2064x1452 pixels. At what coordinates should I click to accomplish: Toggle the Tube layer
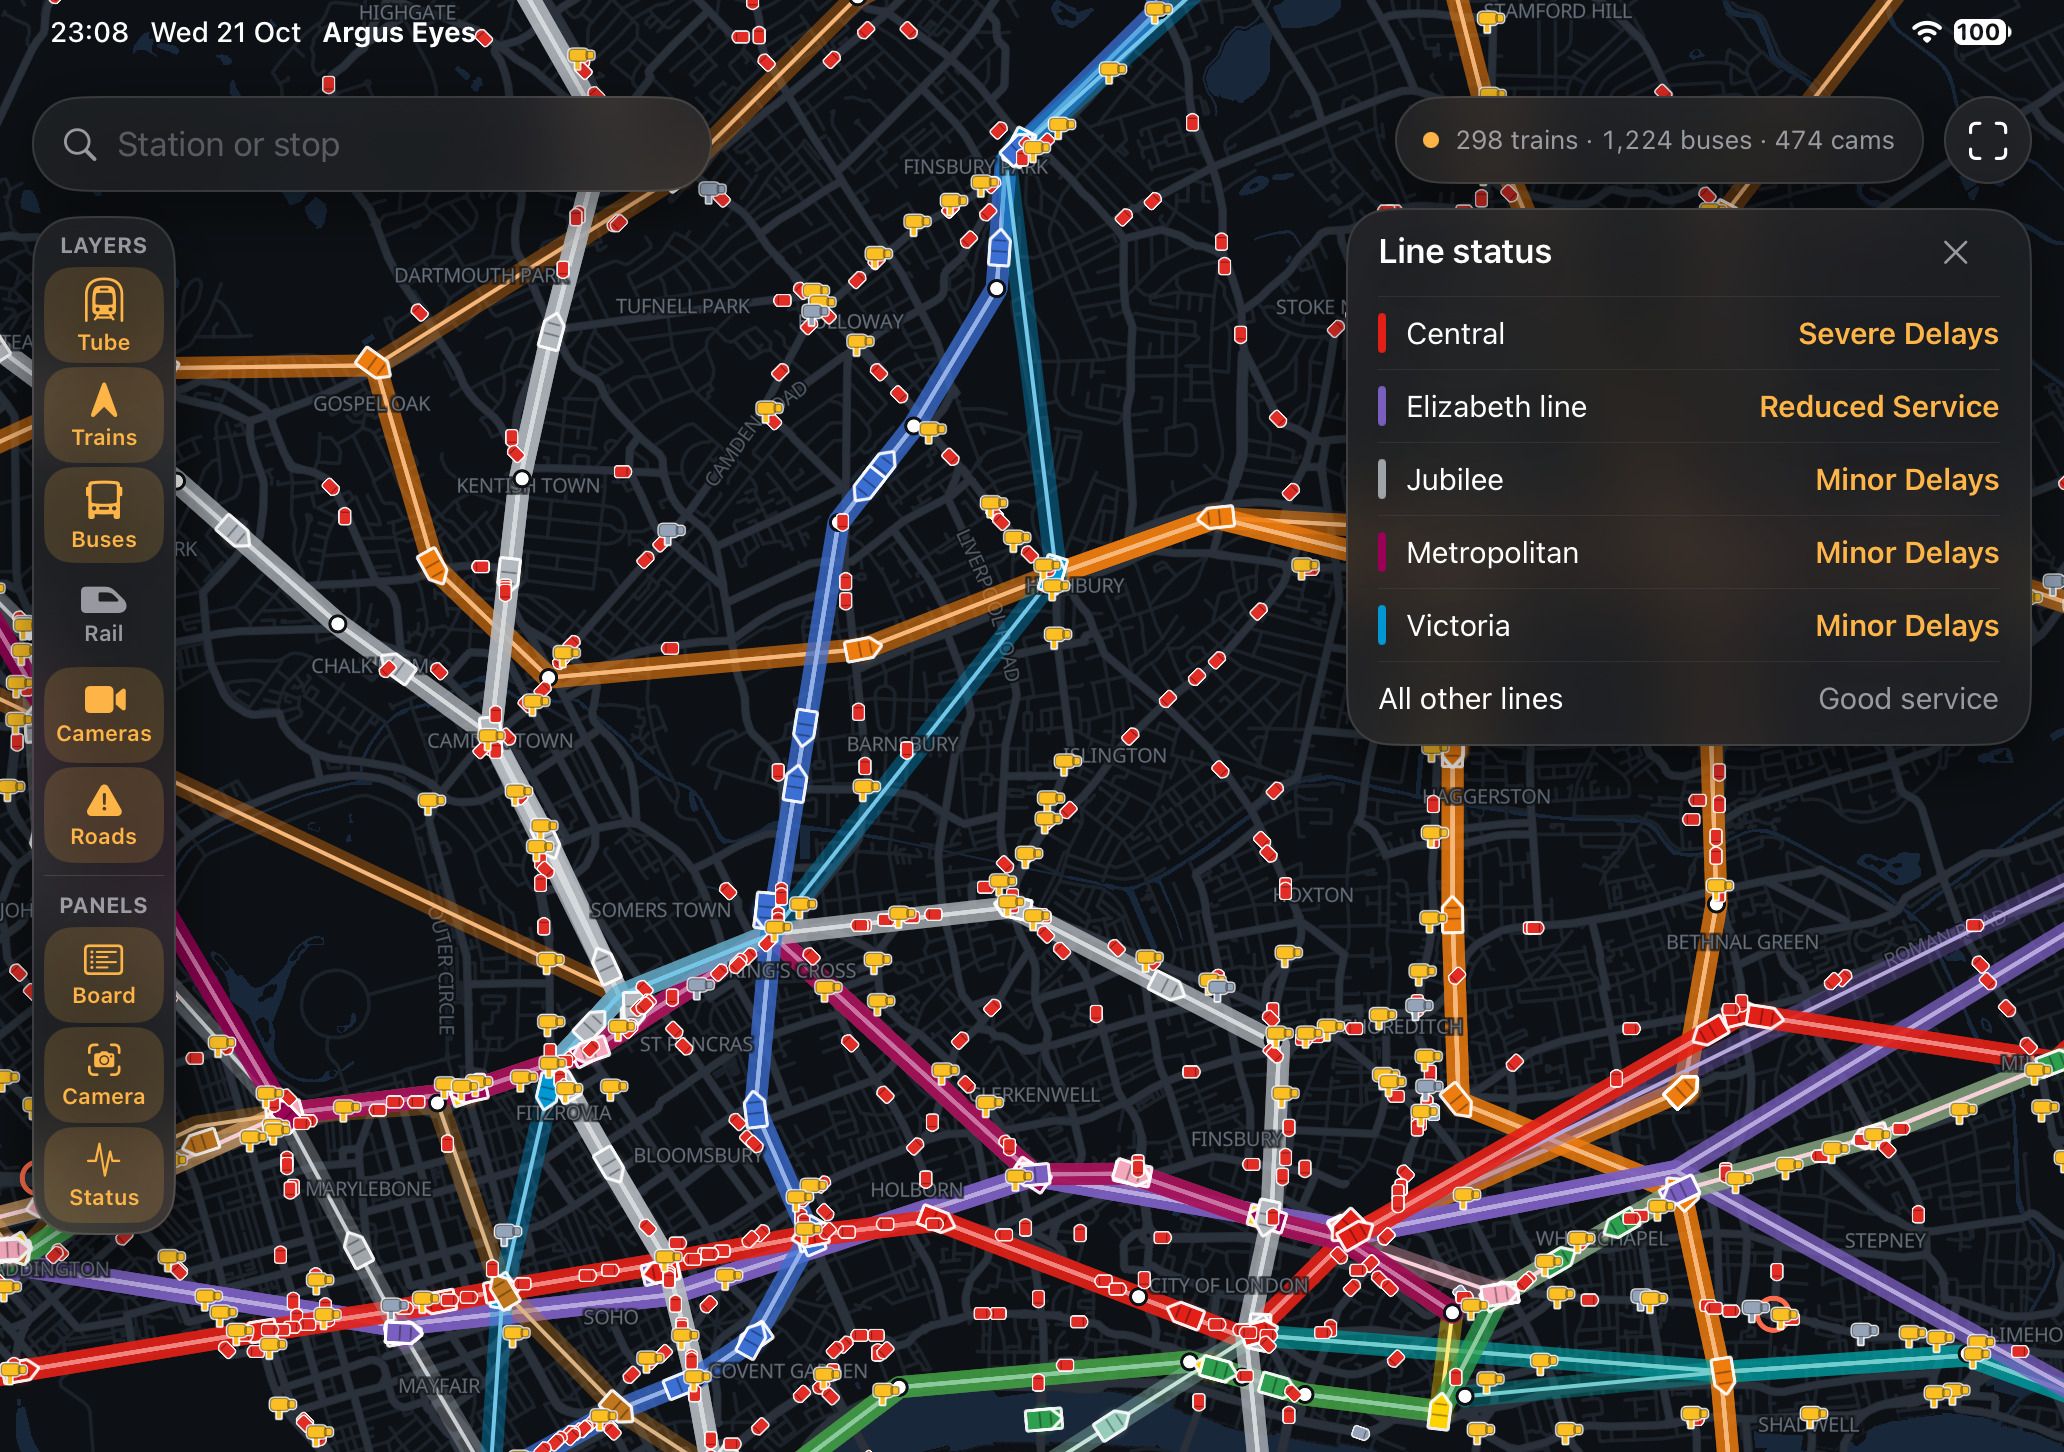[x=104, y=316]
